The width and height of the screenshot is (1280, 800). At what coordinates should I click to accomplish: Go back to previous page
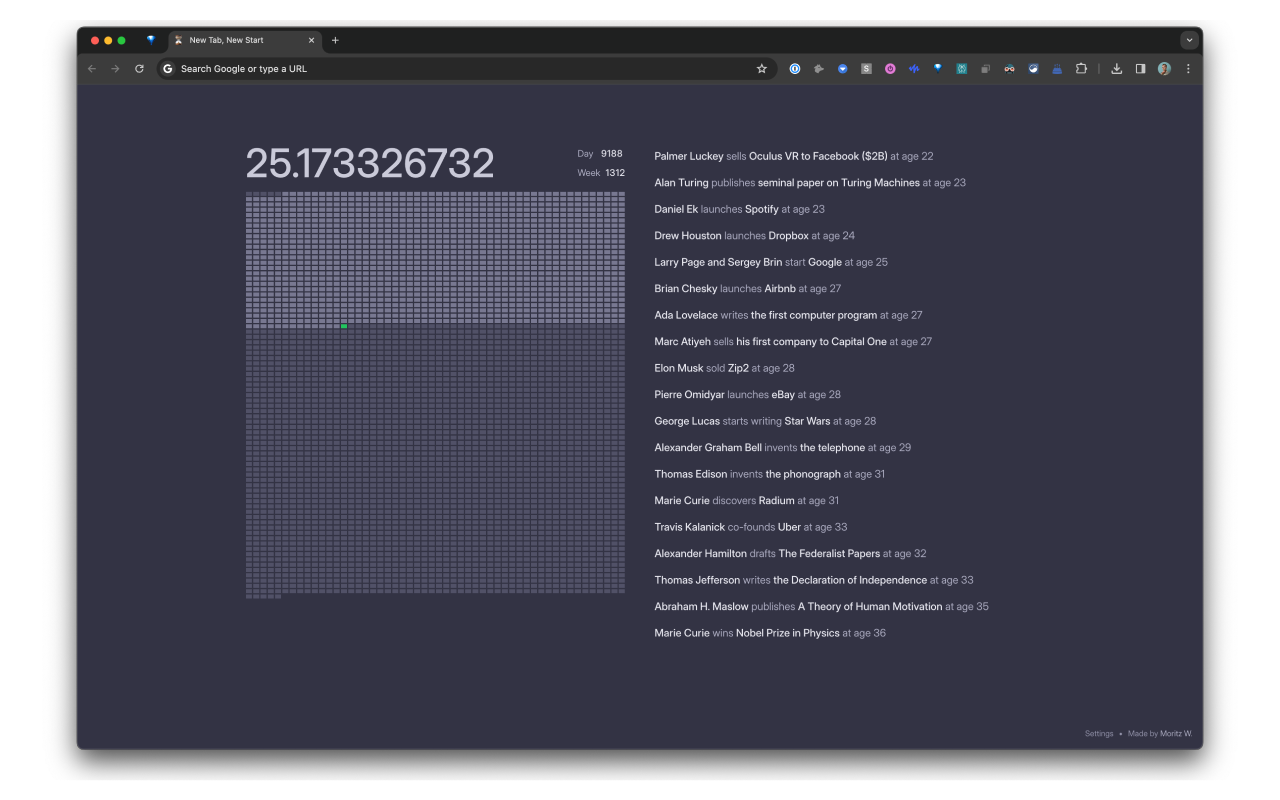[x=92, y=69]
